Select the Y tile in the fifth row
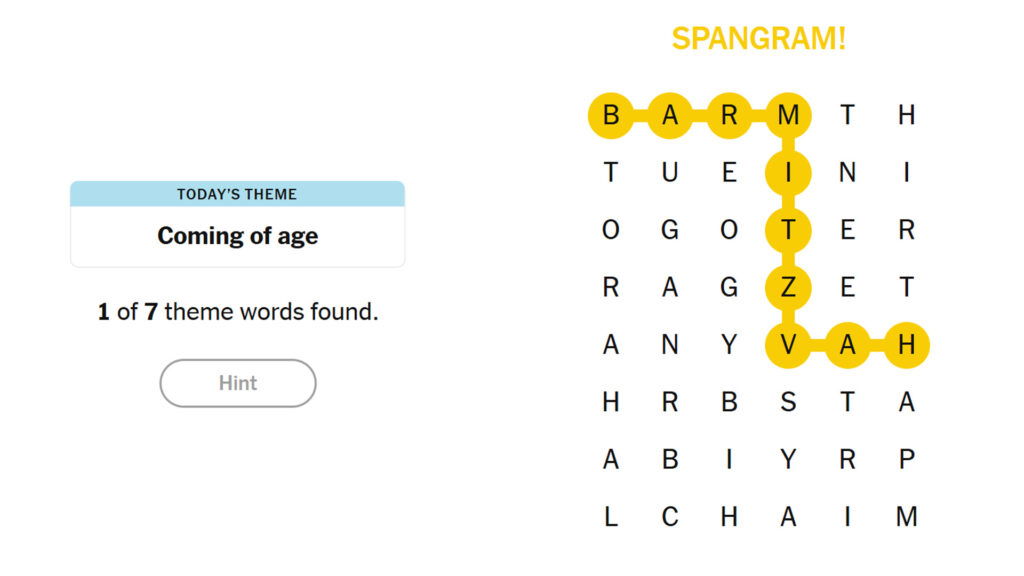Image resolution: width=1024 pixels, height=576 pixels. tap(730, 345)
